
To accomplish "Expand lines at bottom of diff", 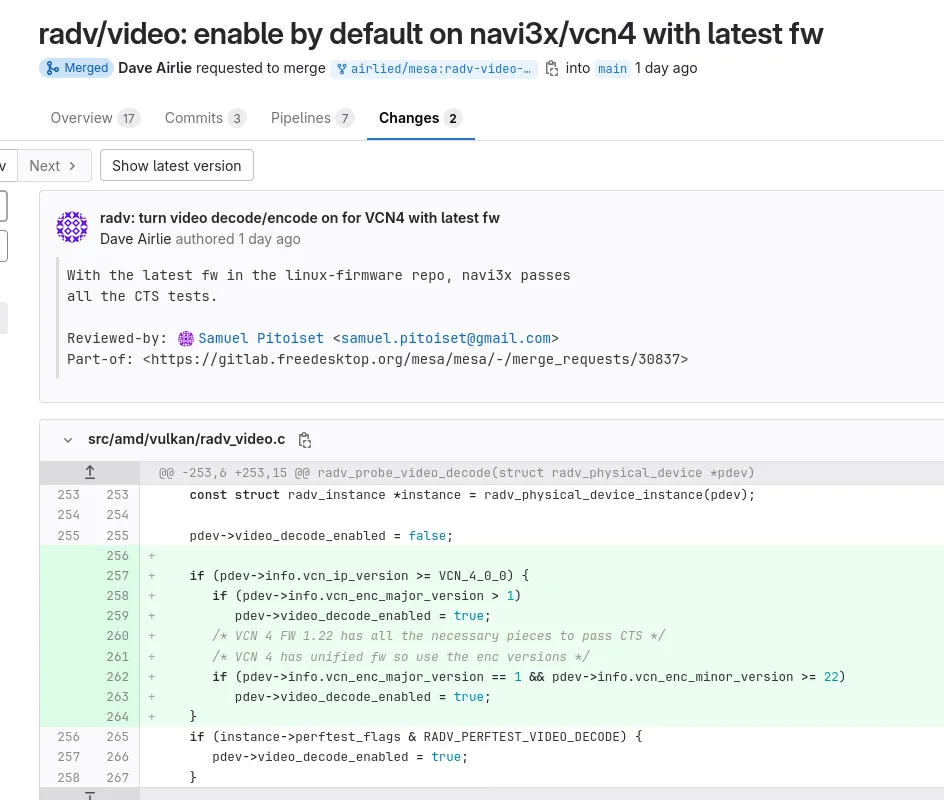I will 90,795.
